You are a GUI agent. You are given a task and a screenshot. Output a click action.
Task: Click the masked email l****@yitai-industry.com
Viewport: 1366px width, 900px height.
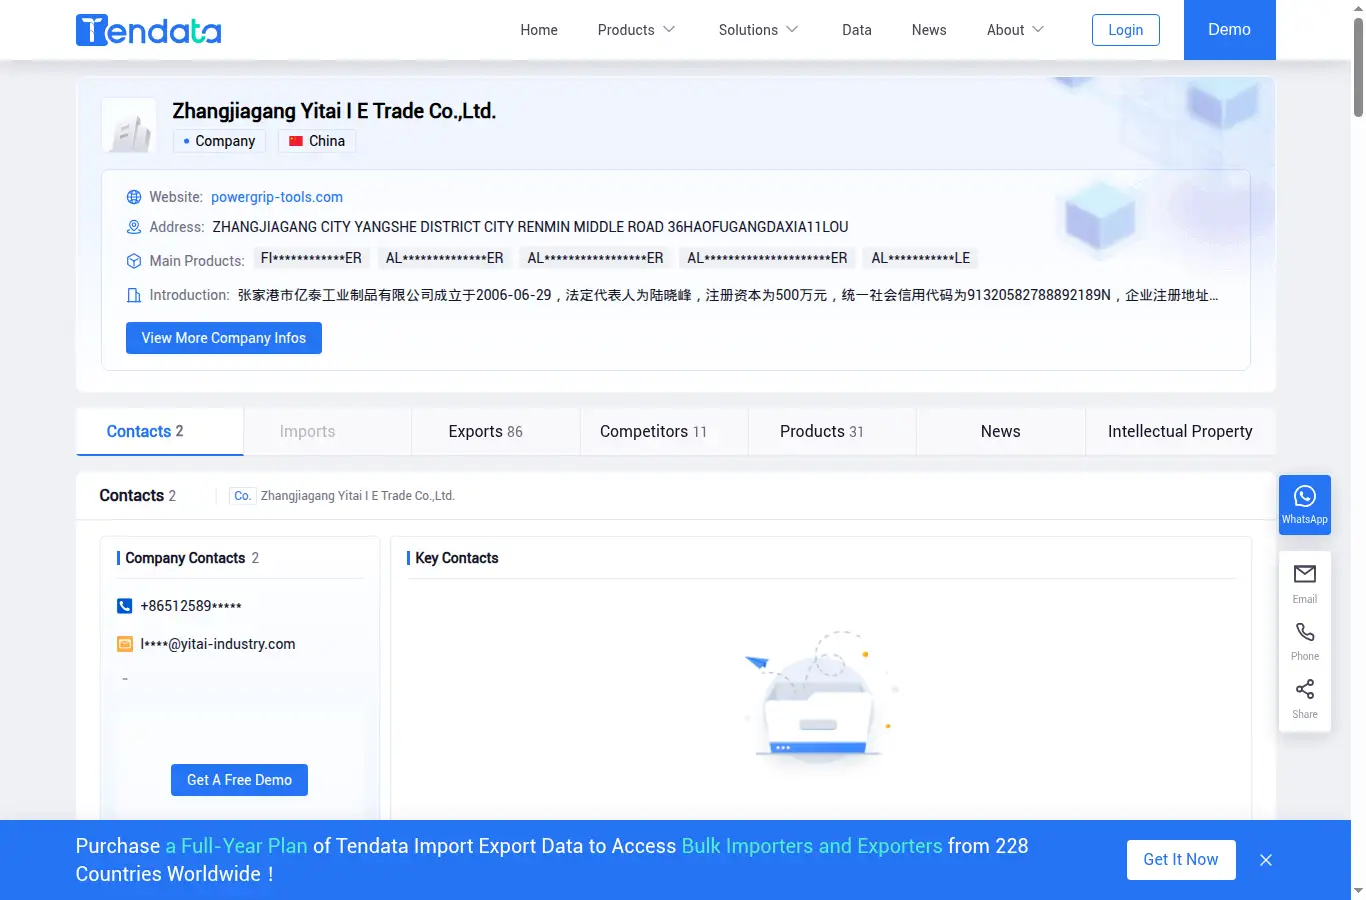point(218,644)
